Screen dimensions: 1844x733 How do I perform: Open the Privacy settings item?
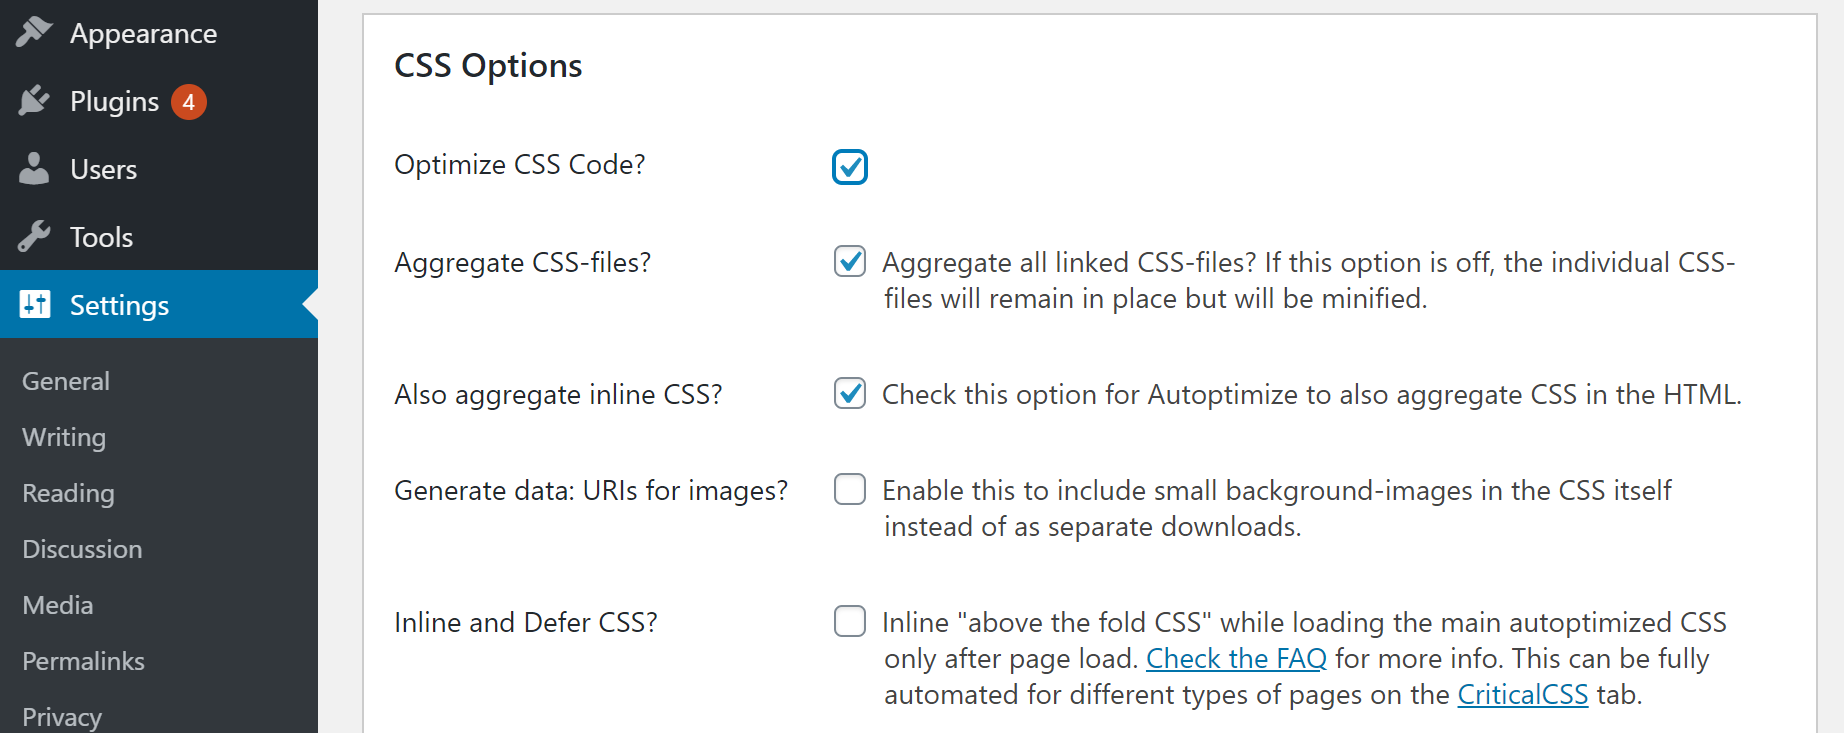tap(62, 717)
